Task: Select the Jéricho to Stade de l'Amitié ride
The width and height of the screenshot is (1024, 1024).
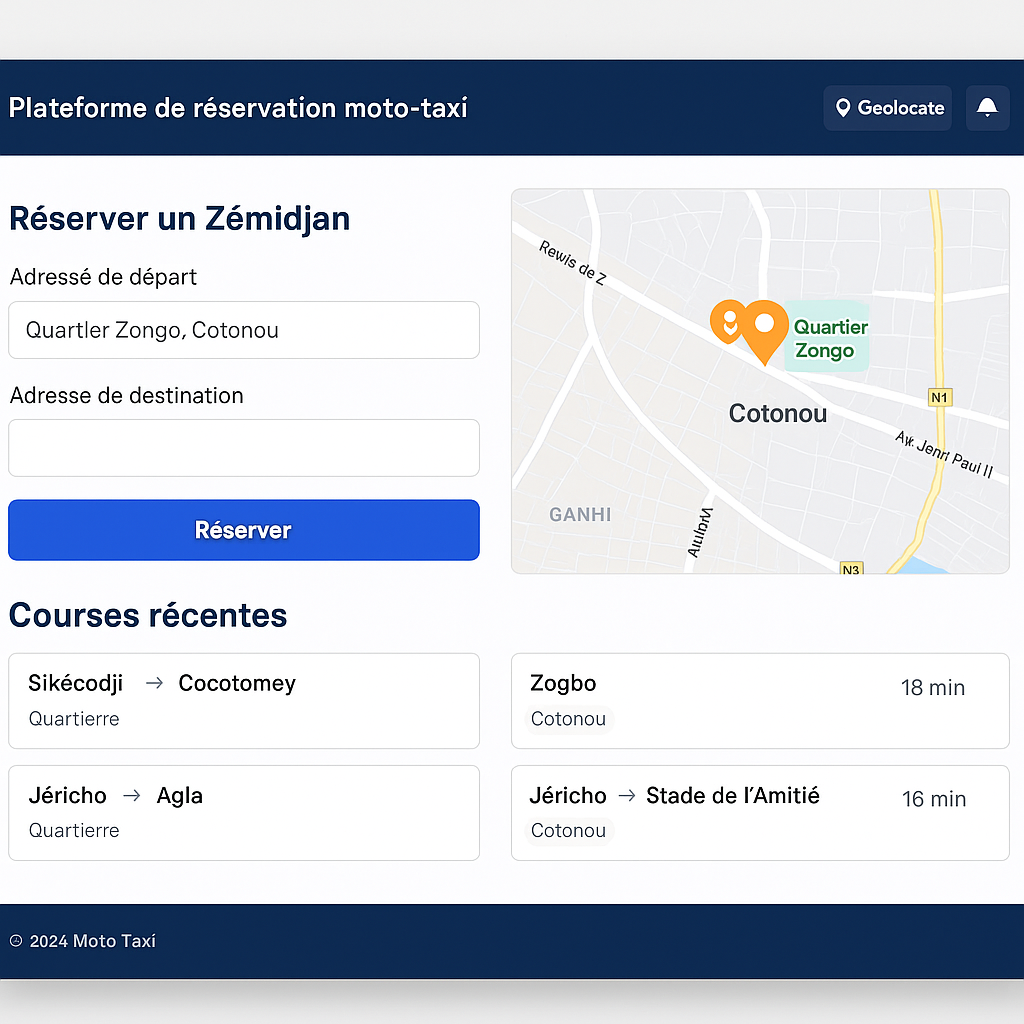Action: click(x=760, y=812)
